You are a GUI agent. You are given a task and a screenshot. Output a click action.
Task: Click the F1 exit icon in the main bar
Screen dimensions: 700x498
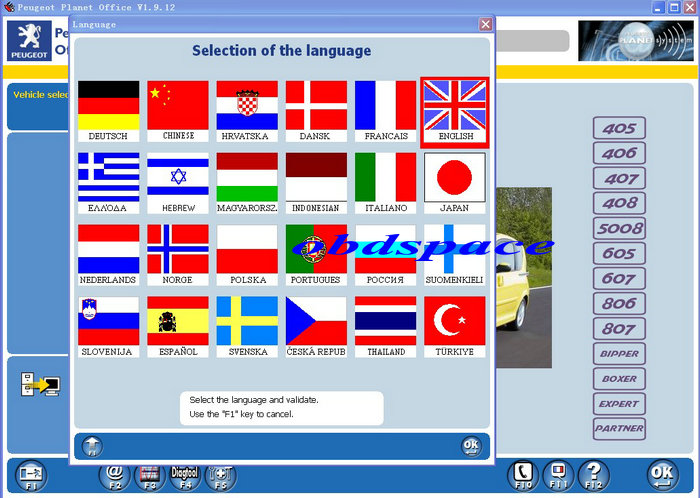[31, 476]
